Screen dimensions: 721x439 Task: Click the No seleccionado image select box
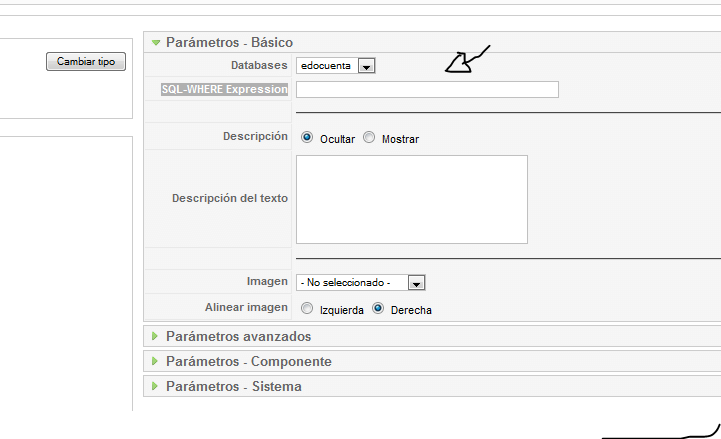pyautogui.click(x=360, y=283)
